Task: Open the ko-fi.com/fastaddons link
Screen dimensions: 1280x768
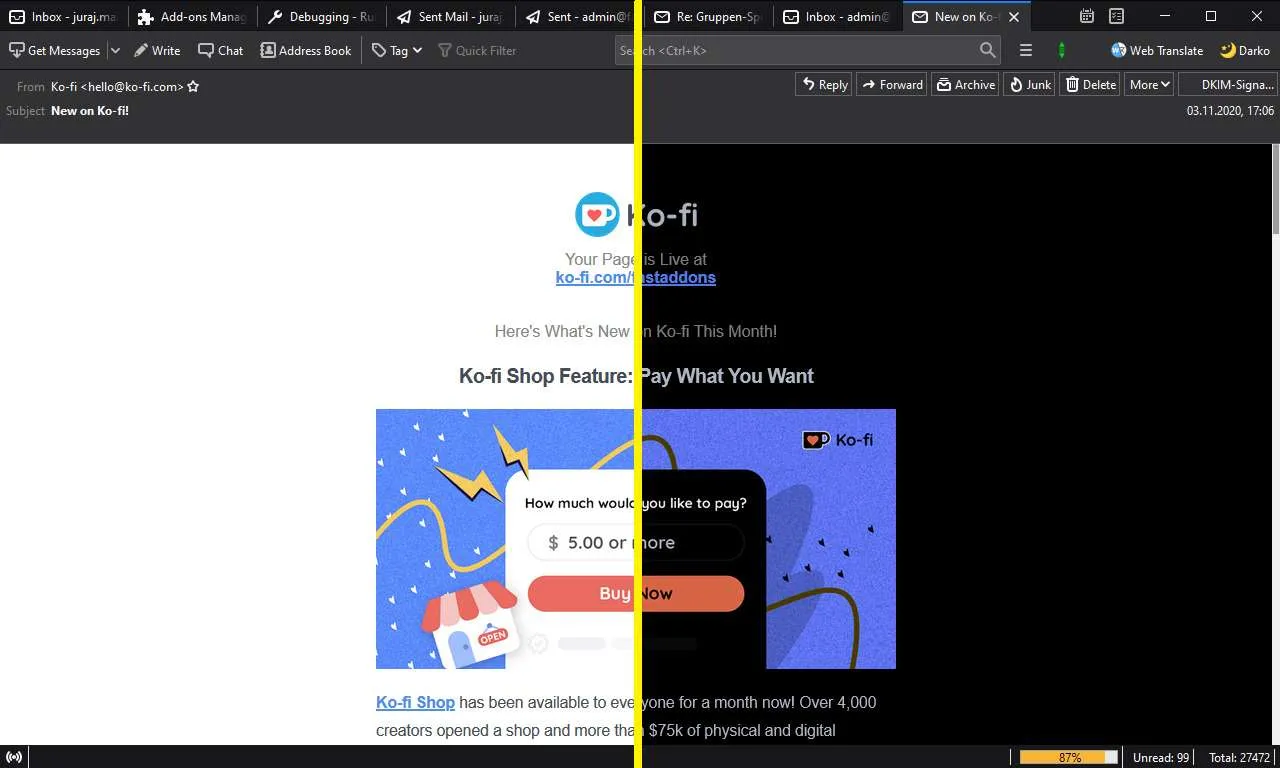Action: 636,277
